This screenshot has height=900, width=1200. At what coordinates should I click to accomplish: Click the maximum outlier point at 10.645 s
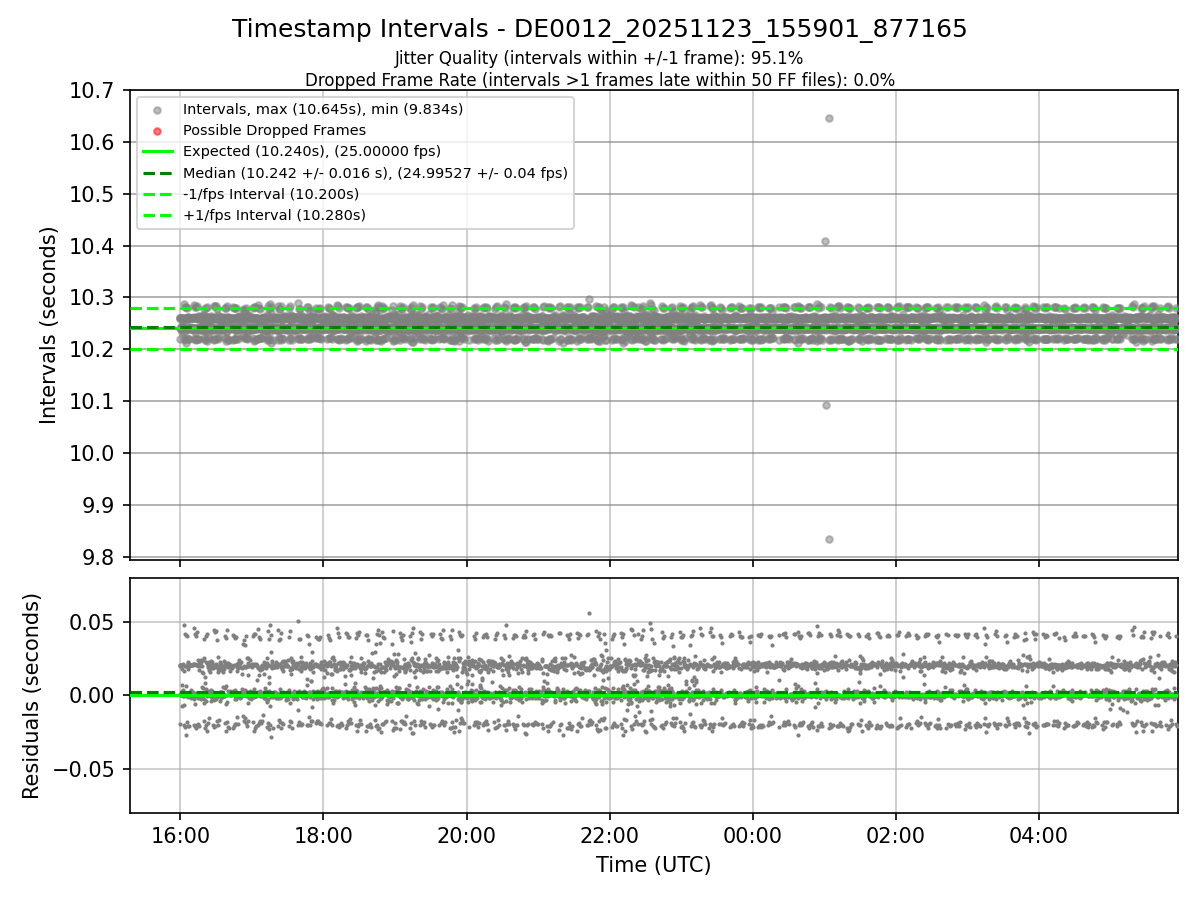click(x=829, y=118)
